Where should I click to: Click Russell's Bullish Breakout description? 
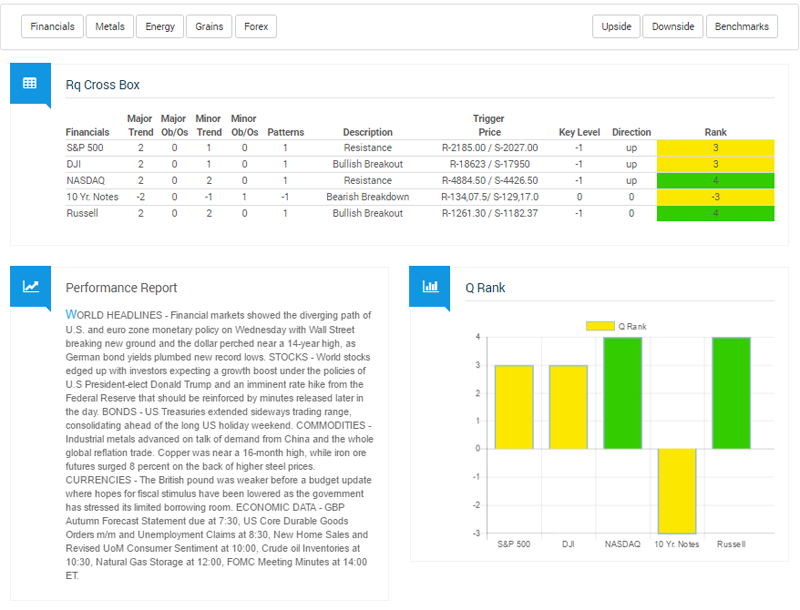(x=368, y=213)
